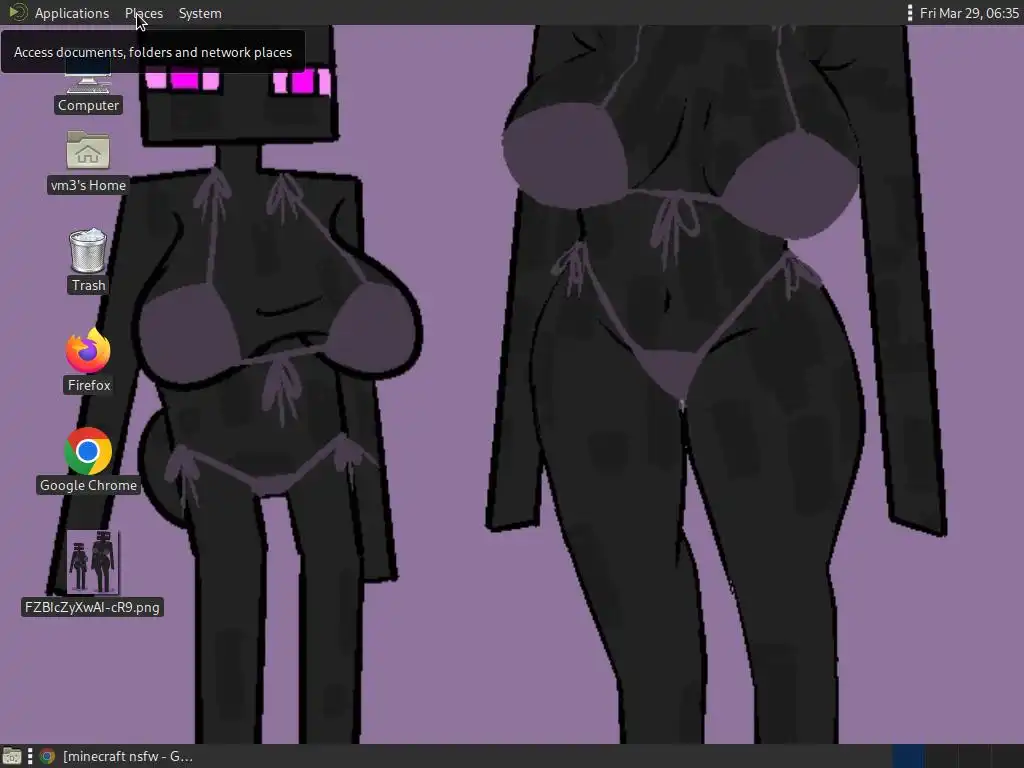Select the Google Chrome desktop icon

pos(88,451)
